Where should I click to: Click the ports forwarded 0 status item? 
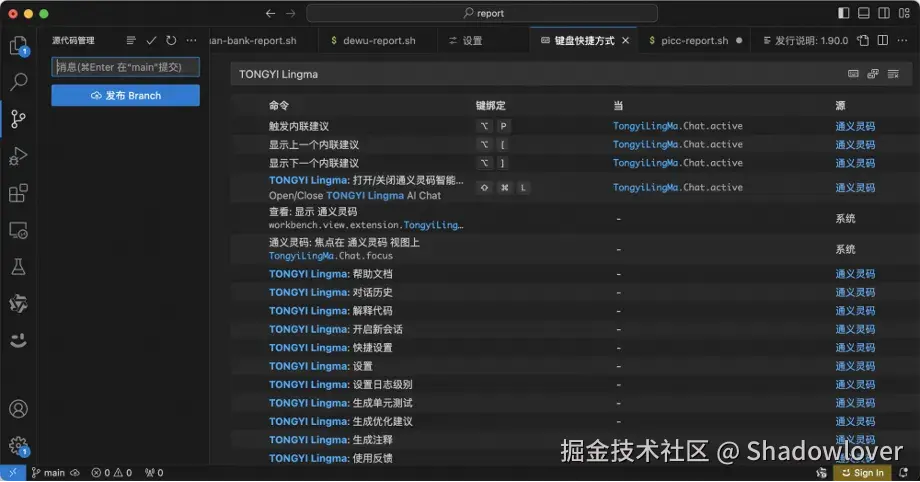(154, 473)
